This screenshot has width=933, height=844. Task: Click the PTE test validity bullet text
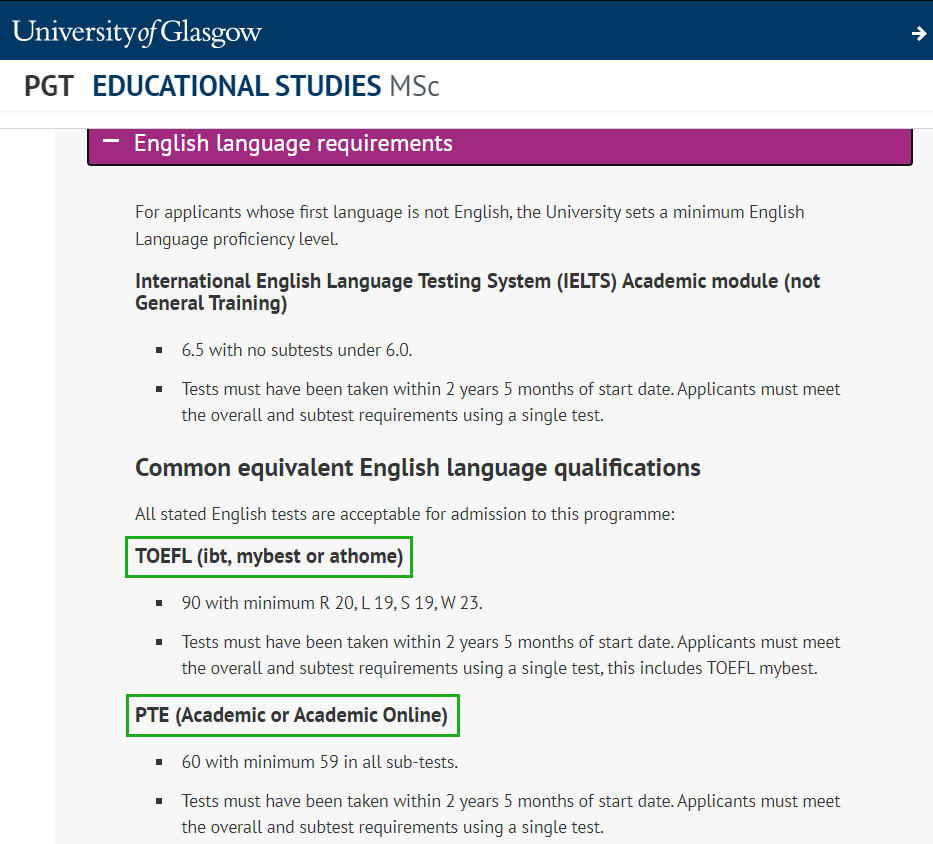[x=510, y=813]
